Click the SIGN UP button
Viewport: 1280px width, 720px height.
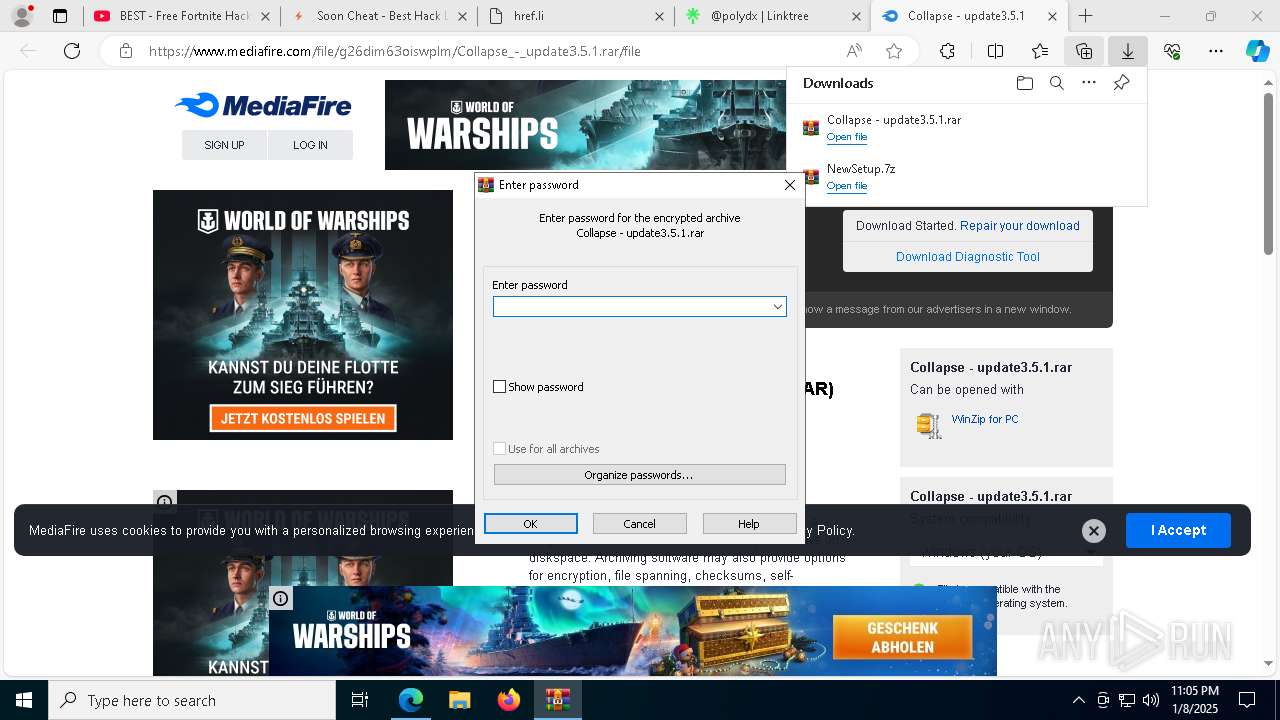pos(224,145)
